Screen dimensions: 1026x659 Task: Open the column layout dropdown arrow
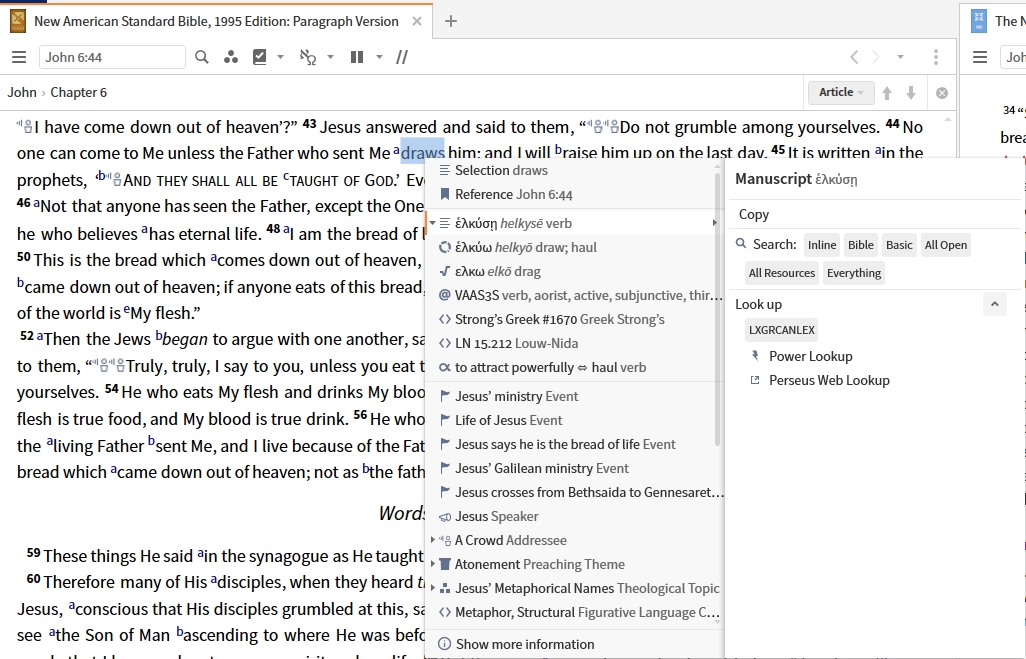click(x=379, y=58)
